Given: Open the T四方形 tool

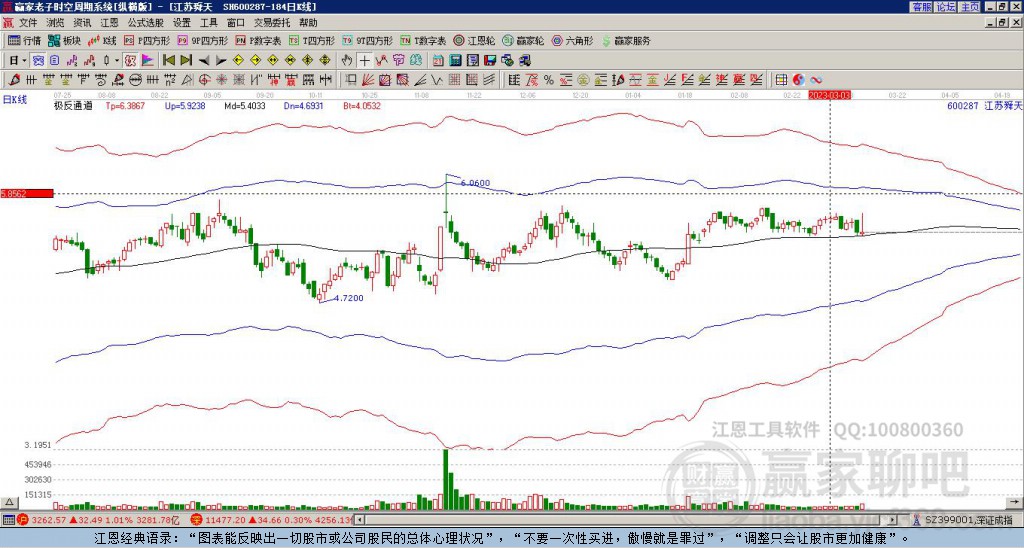Looking at the screenshot, I should click(312, 40).
